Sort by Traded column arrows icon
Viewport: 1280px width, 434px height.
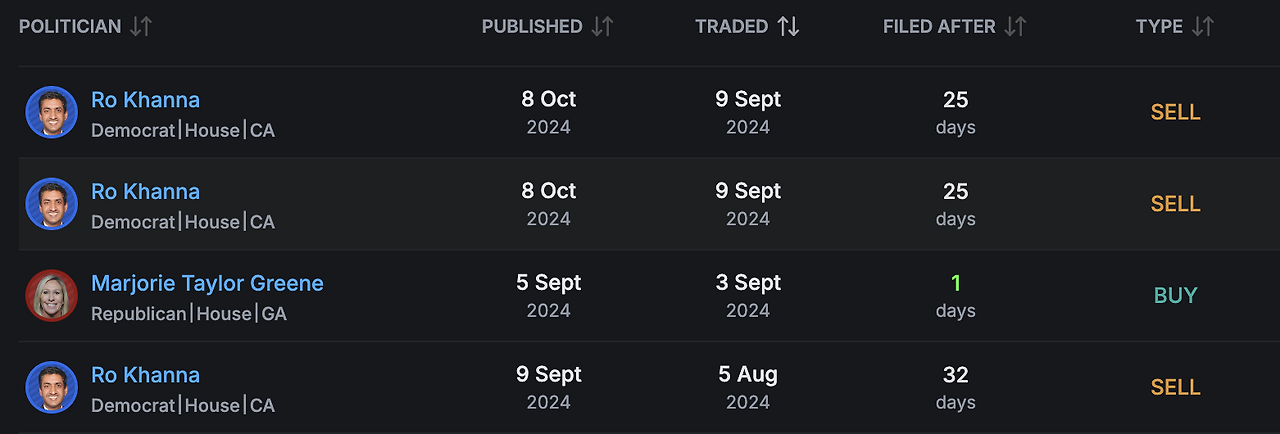point(788,27)
